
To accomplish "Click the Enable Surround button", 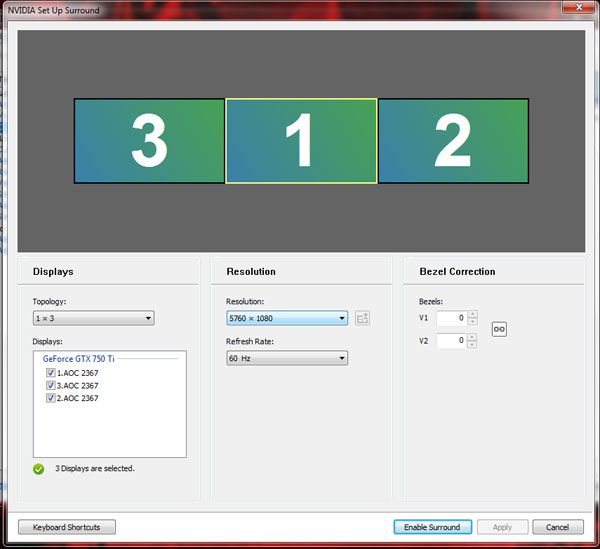I will click(x=432, y=527).
